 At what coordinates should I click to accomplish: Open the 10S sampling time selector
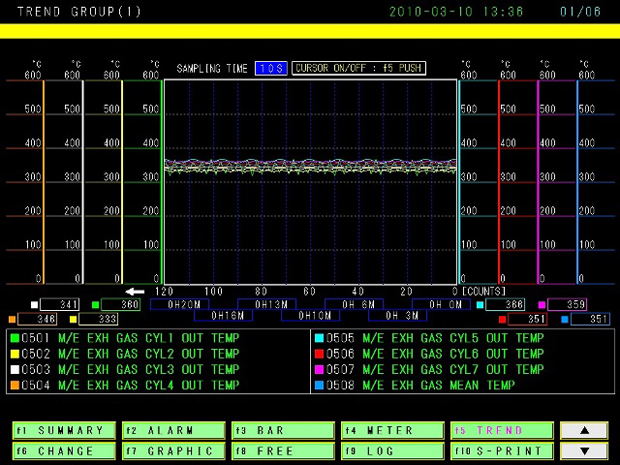(x=271, y=68)
